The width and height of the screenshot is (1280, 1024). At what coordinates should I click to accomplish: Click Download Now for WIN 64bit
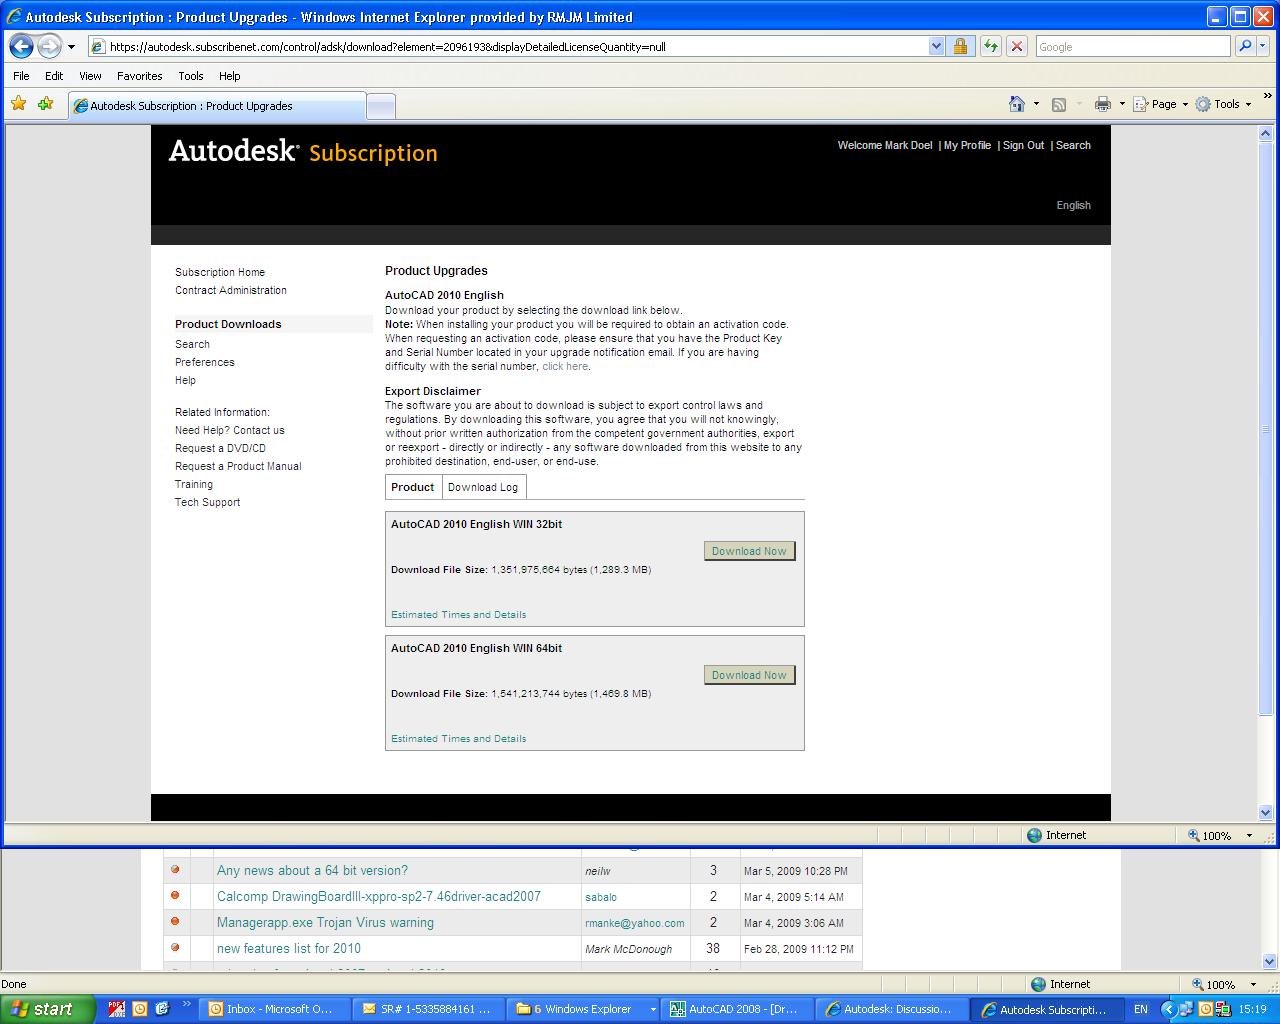pos(749,675)
